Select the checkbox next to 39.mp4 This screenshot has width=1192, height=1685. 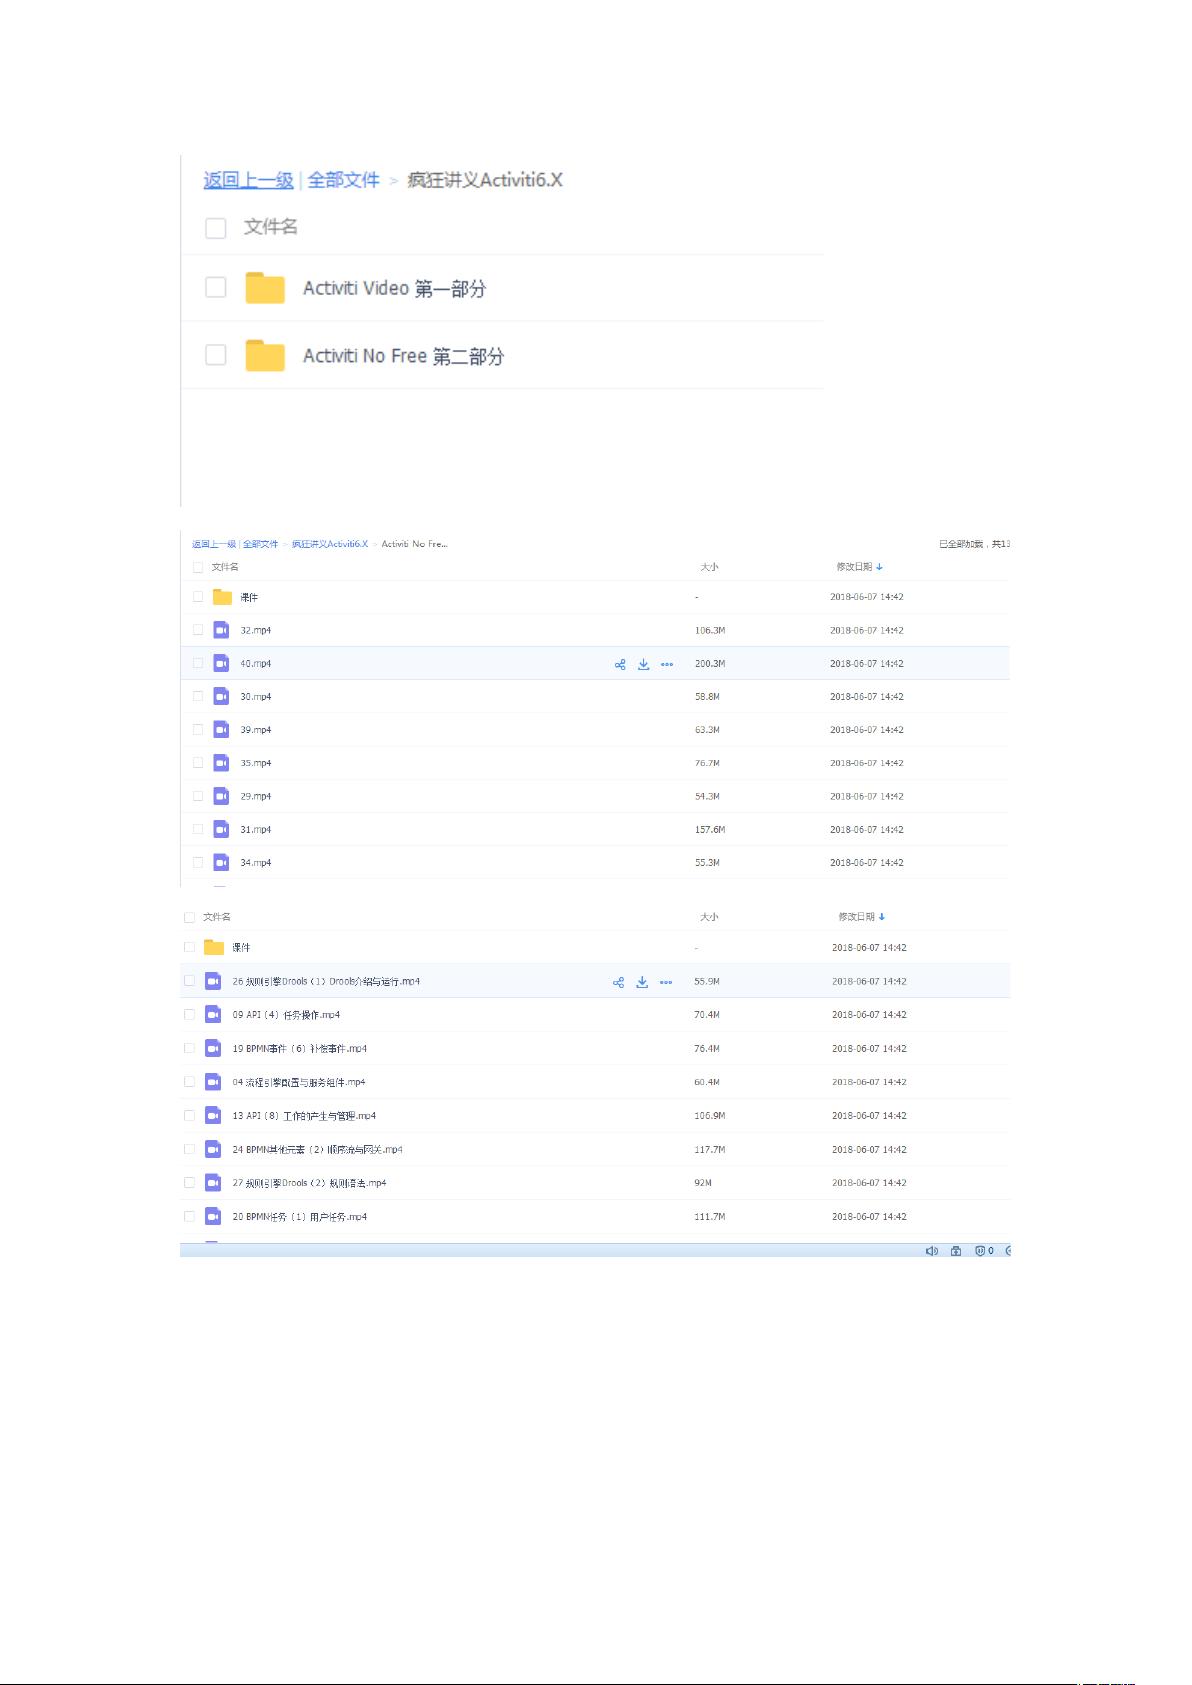[x=198, y=729]
